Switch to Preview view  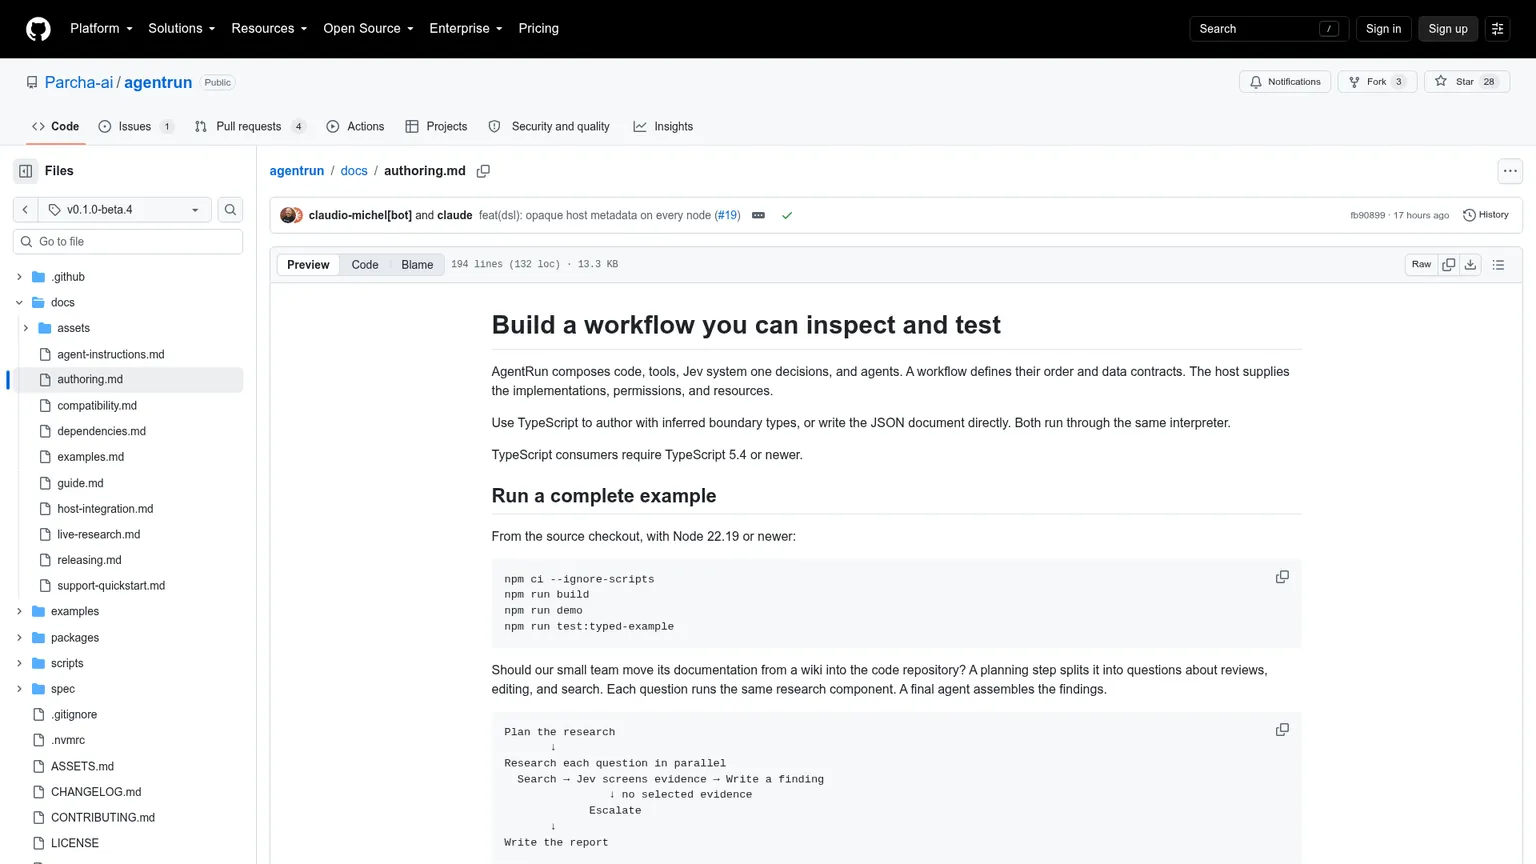[x=308, y=265]
